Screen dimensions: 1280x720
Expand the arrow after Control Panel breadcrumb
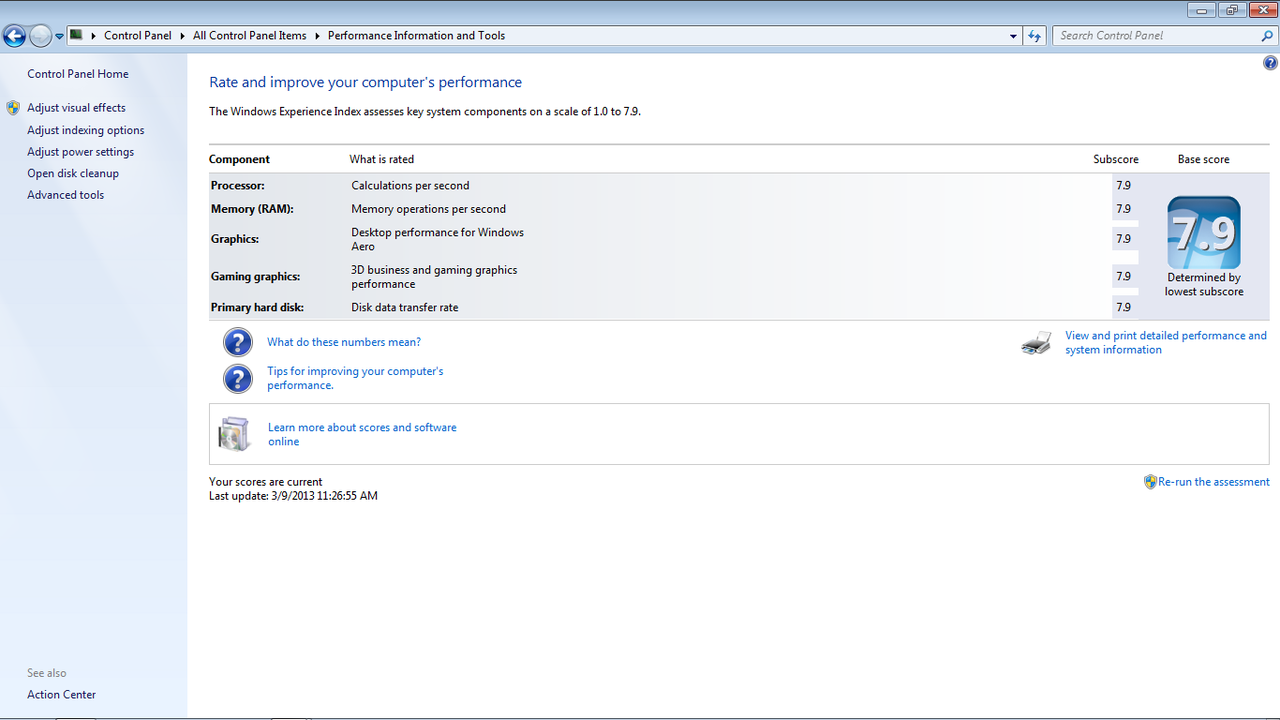tap(183, 36)
